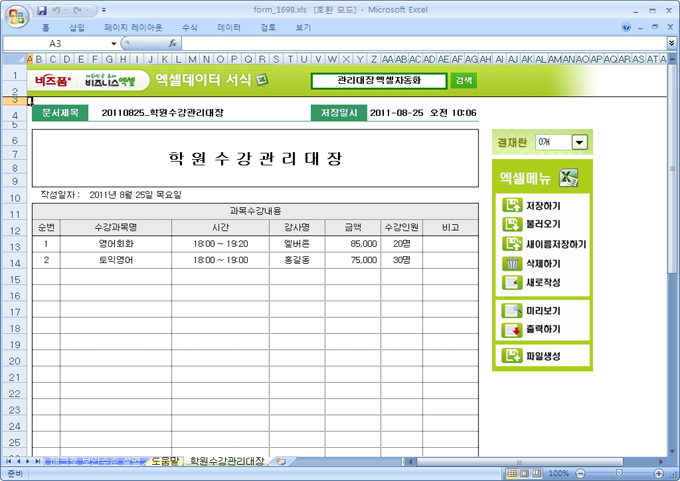Go to the last sheet with navigation arrow
Image resolution: width=680 pixels, height=481 pixels.
[x=37, y=461]
